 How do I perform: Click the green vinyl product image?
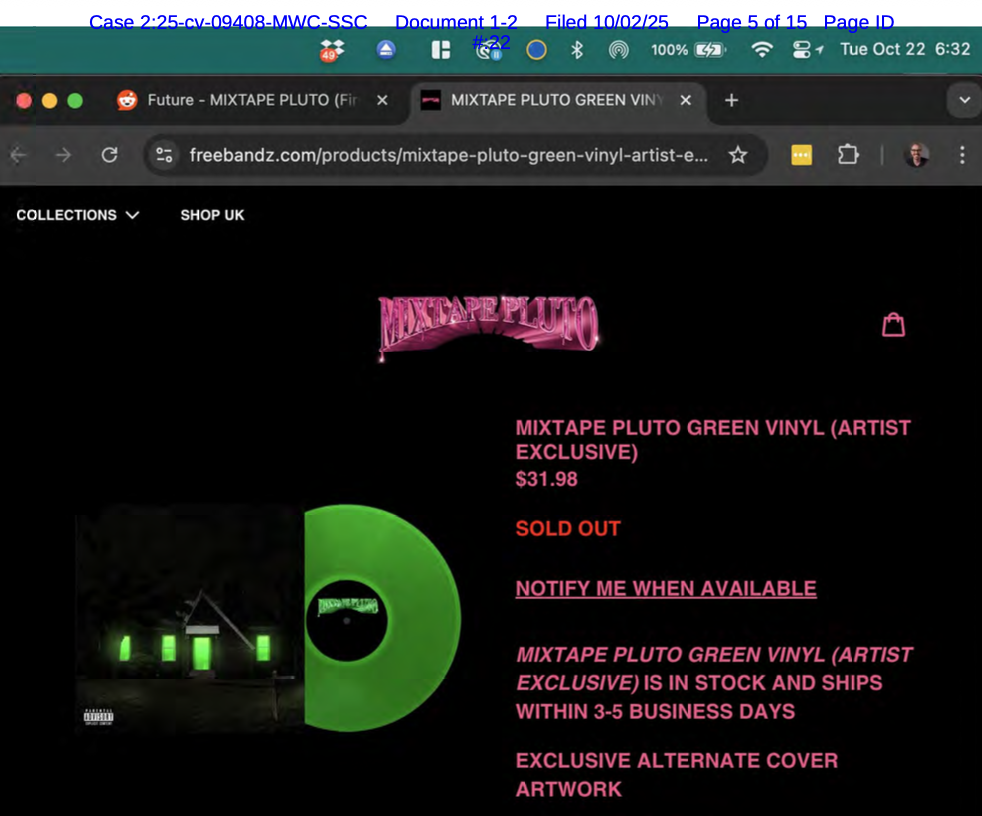click(x=270, y=618)
